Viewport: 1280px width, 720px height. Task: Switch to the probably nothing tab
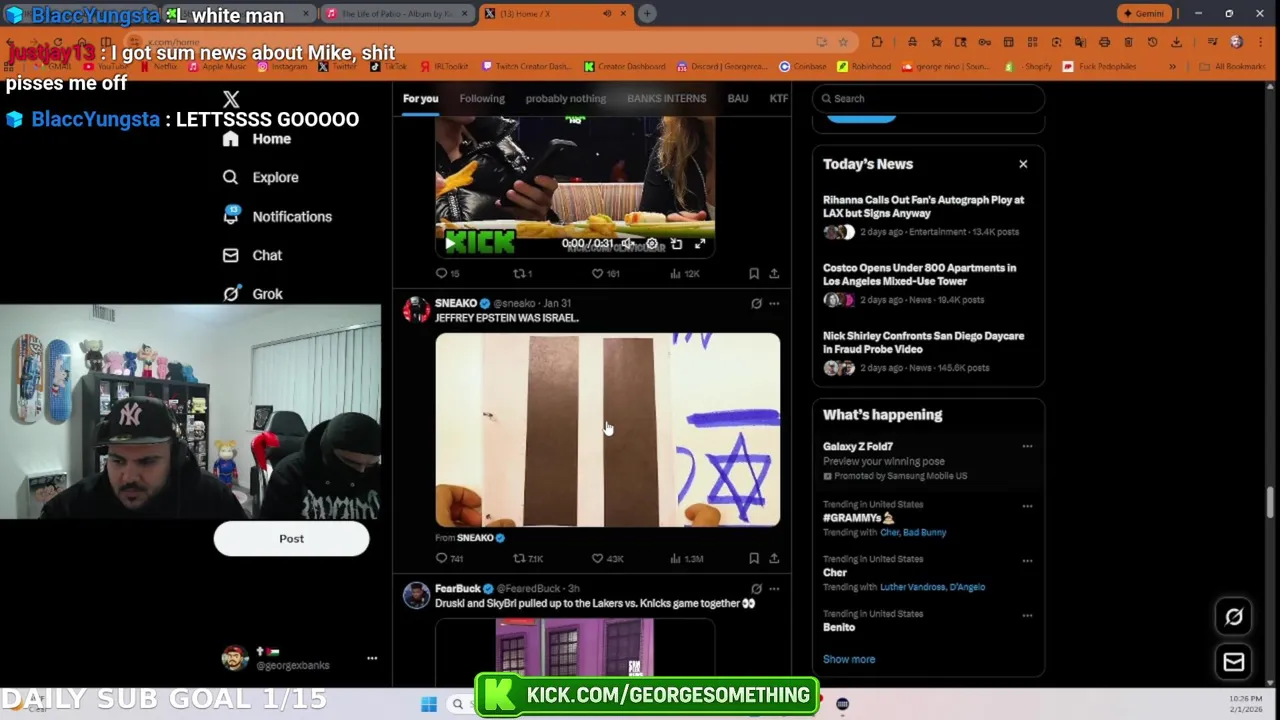[x=566, y=99]
